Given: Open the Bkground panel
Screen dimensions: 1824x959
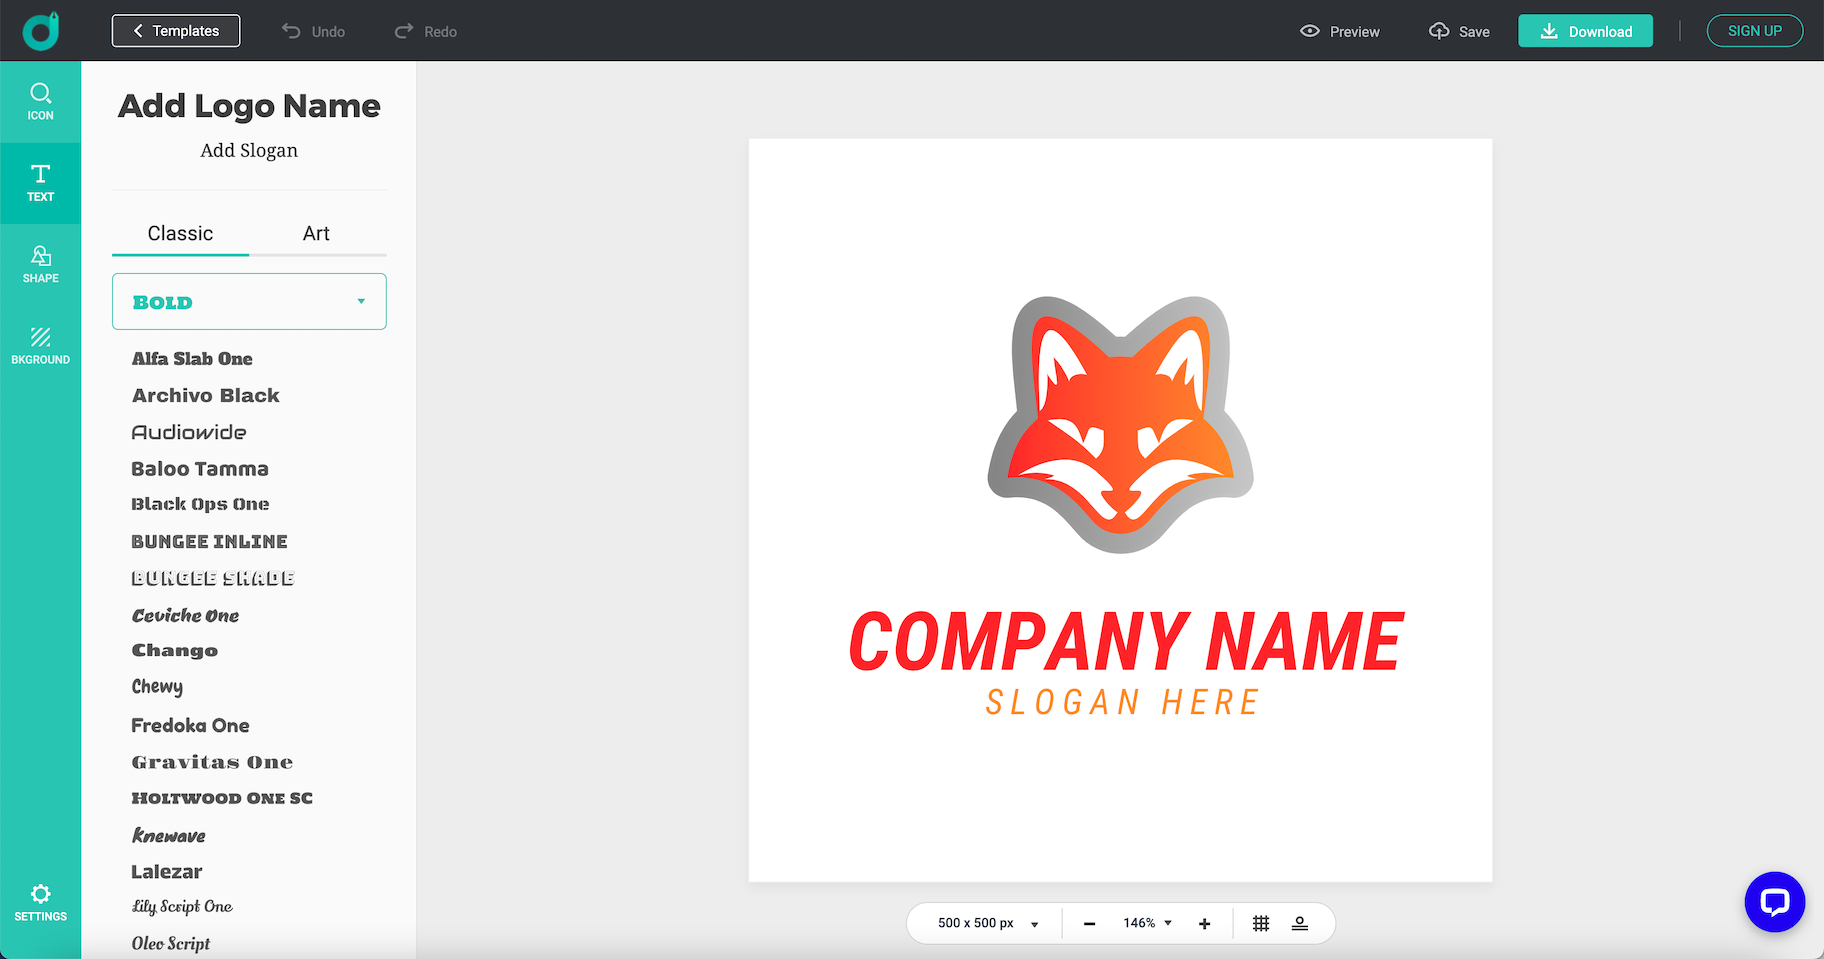Looking at the screenshot, I should [x=40, y=345].
